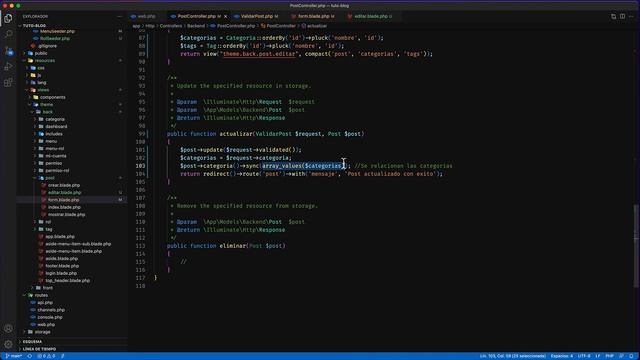
Task: Click line number 103 in the gutter
Action: [140, 166]
